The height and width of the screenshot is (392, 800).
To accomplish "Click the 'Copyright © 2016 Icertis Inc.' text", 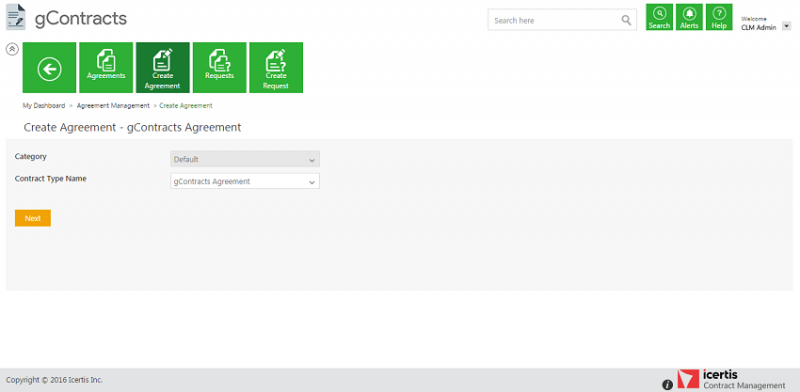I will tap(54, 380).
